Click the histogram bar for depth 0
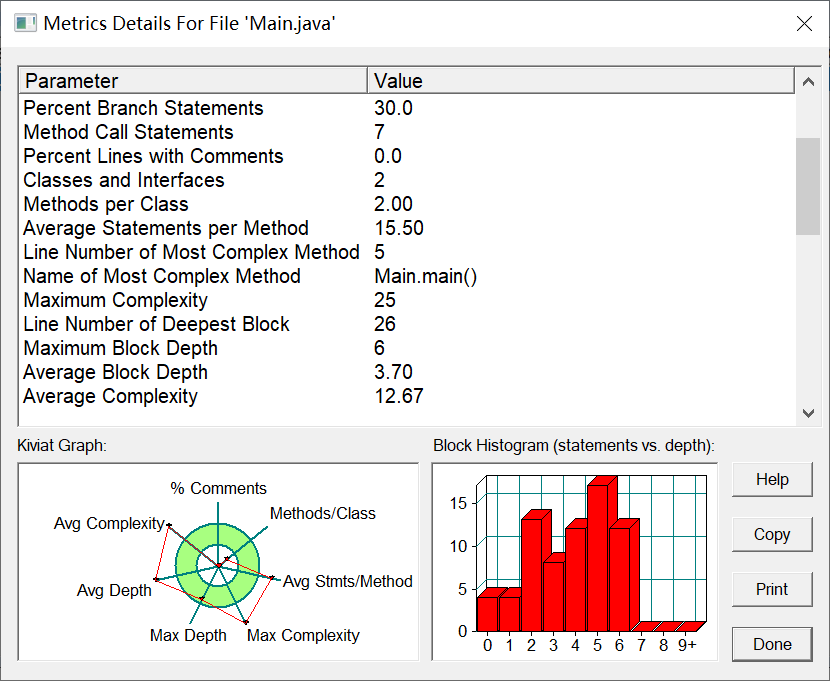 point(488,614)
